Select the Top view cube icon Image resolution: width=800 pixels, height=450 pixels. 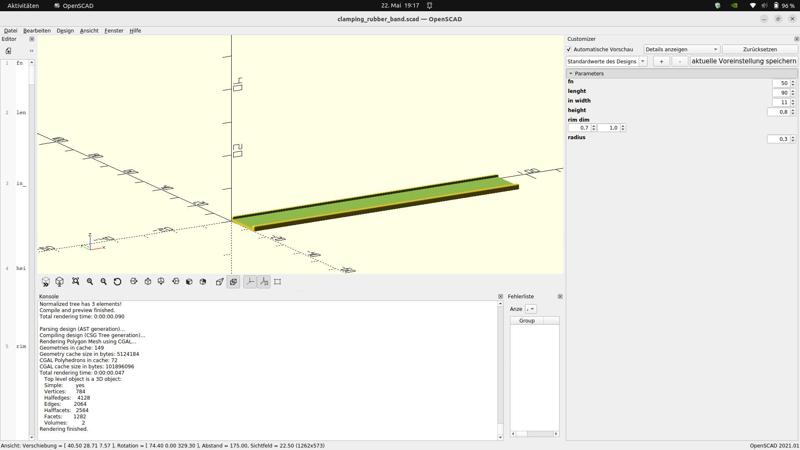[147, 282]
